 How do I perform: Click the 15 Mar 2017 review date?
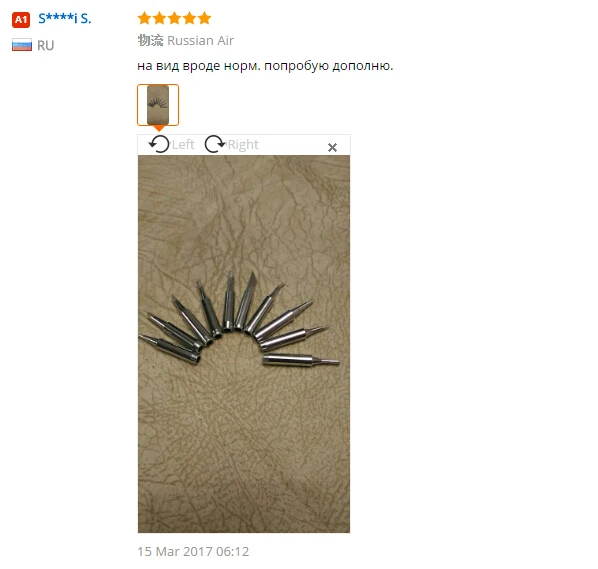pos(193,551)
